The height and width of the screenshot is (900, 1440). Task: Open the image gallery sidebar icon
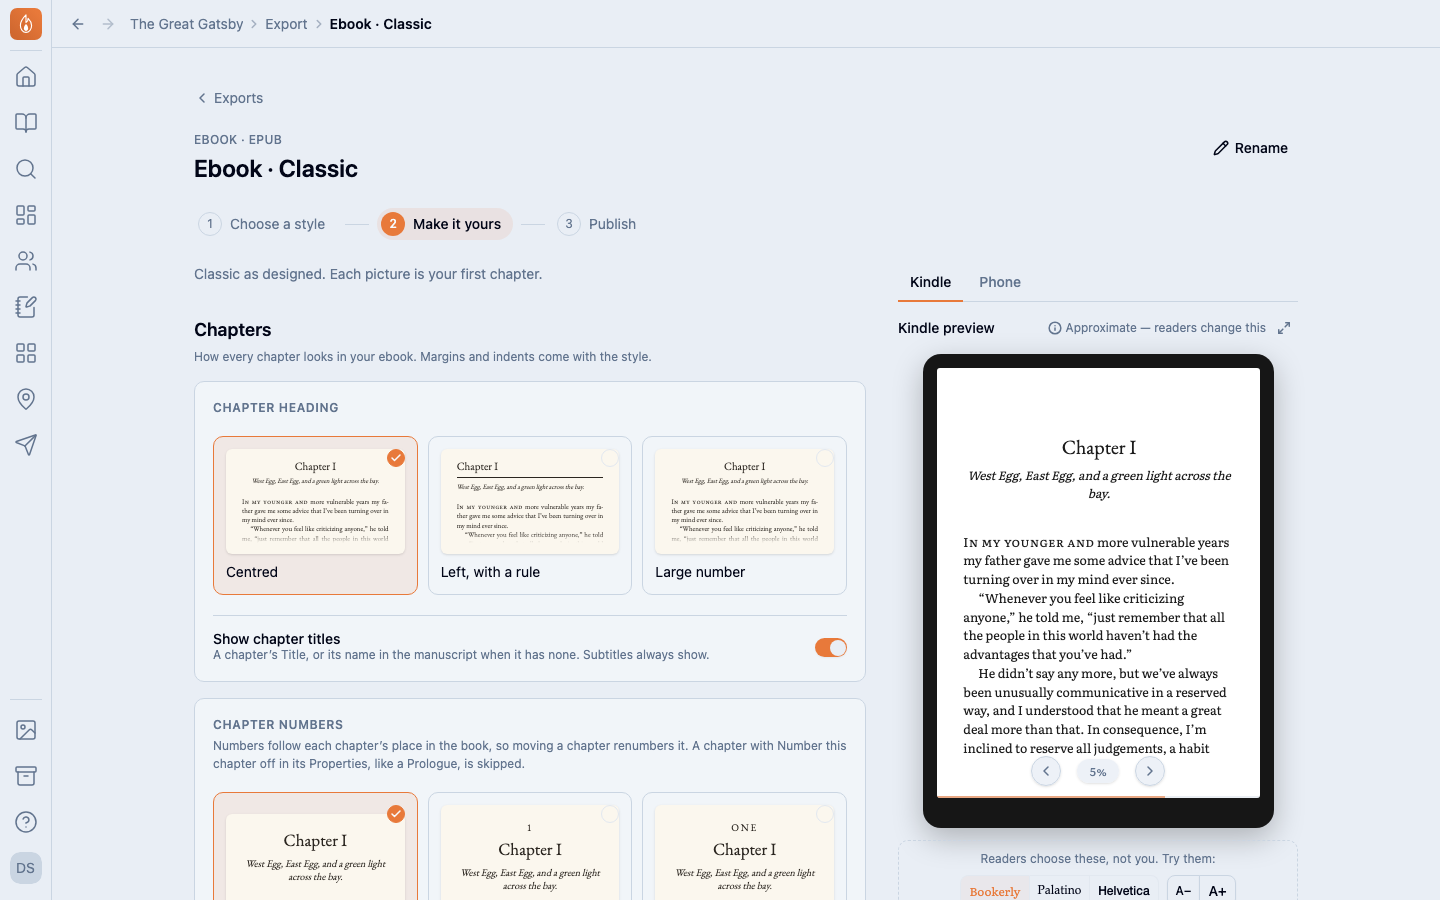click(26, 730)
